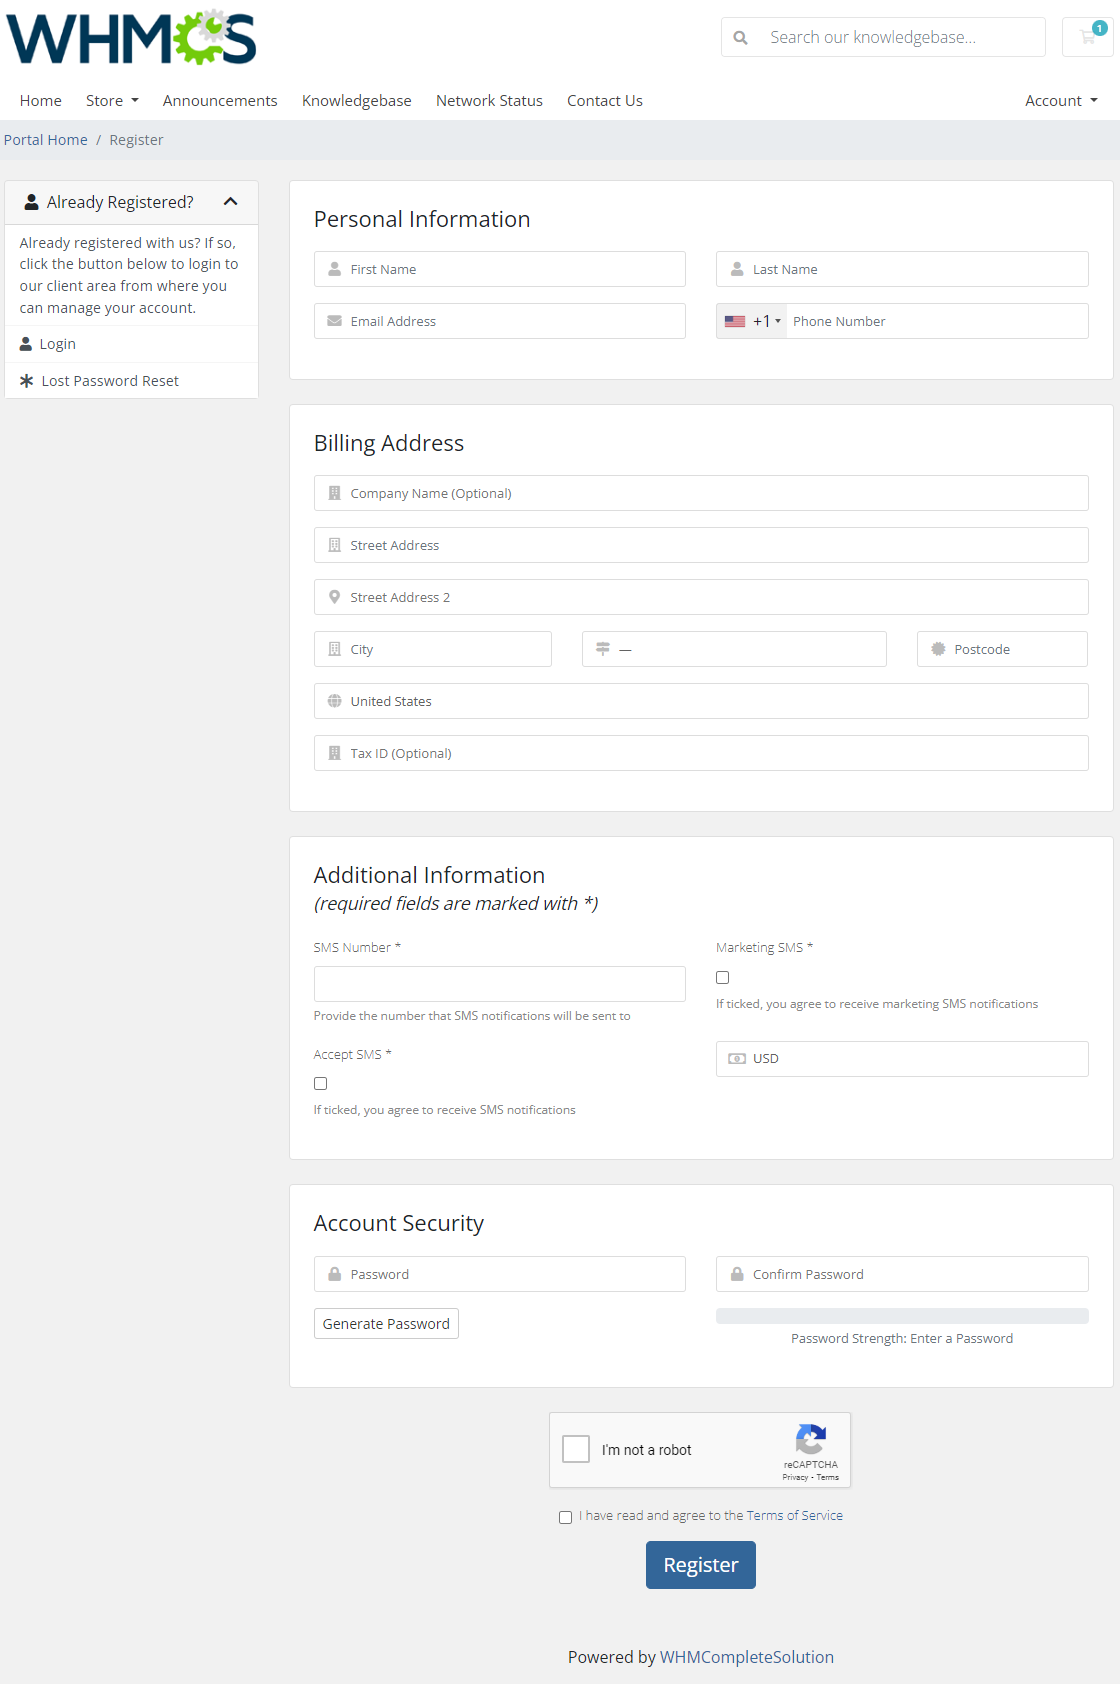Open the Store dropdown menu

click(x=112, y=101)
